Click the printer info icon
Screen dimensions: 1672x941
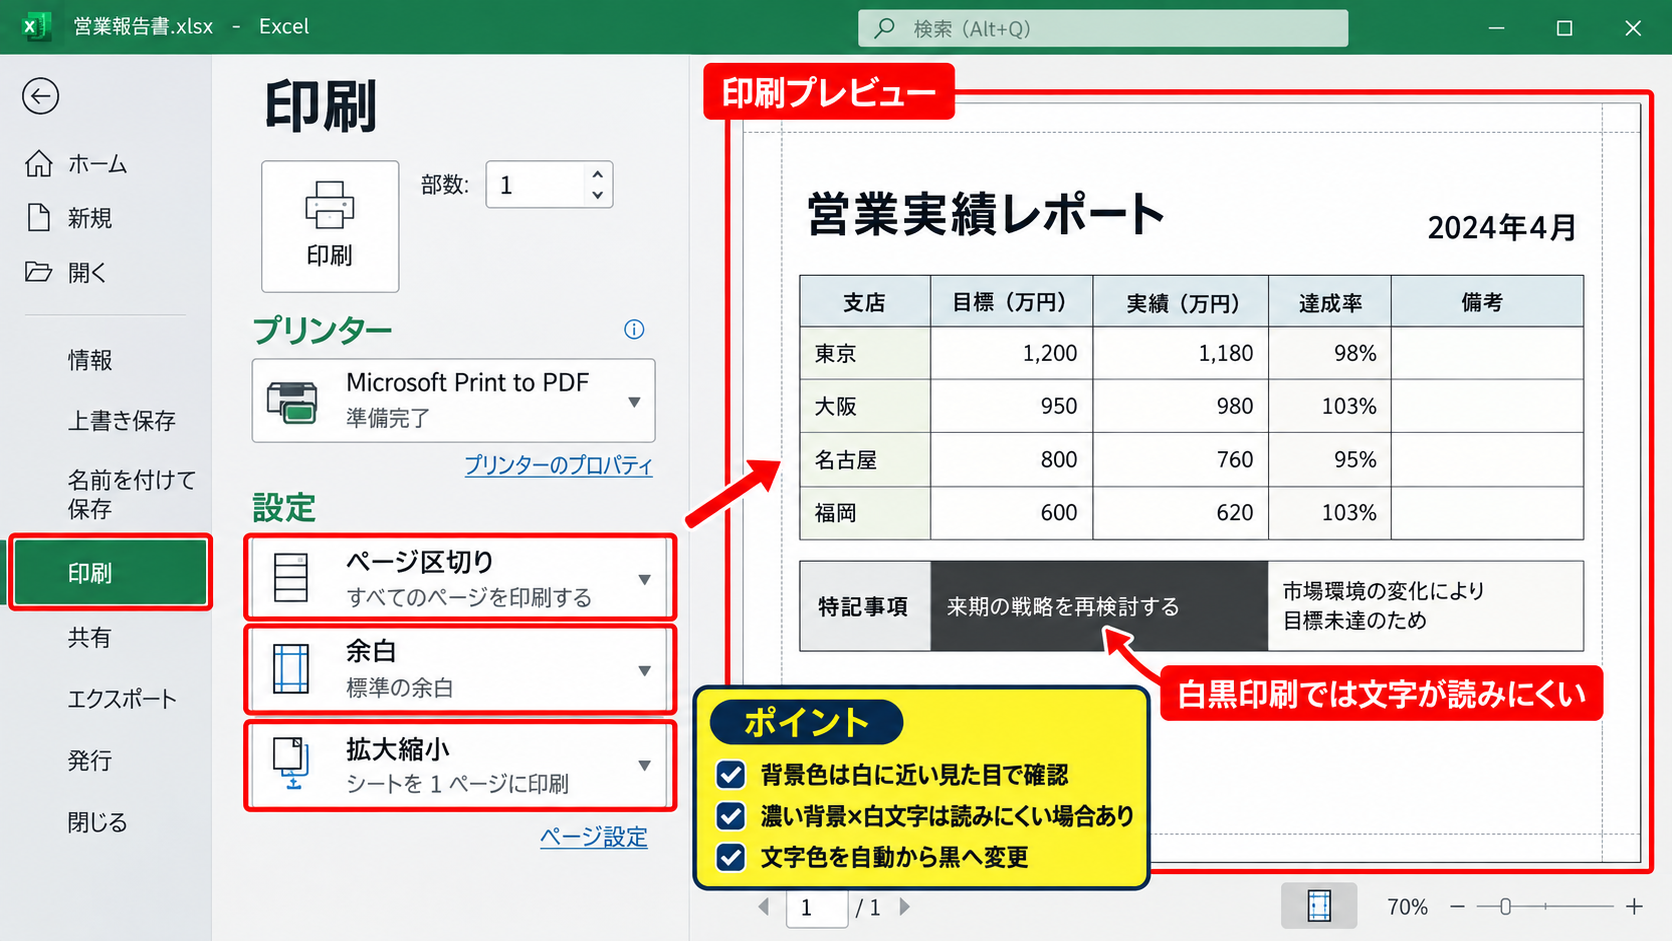click(634, 329)
